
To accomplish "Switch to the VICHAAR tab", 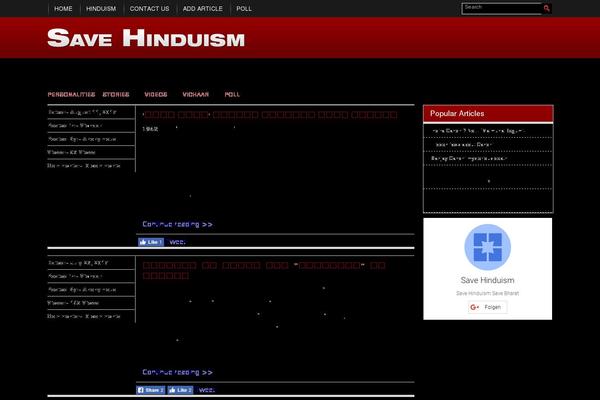I will (196, 95).
